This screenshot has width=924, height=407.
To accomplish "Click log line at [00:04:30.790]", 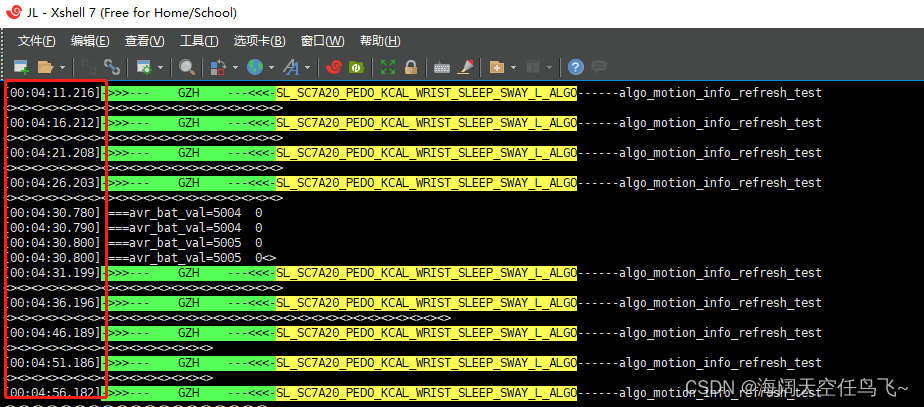I will click(134, 228).
